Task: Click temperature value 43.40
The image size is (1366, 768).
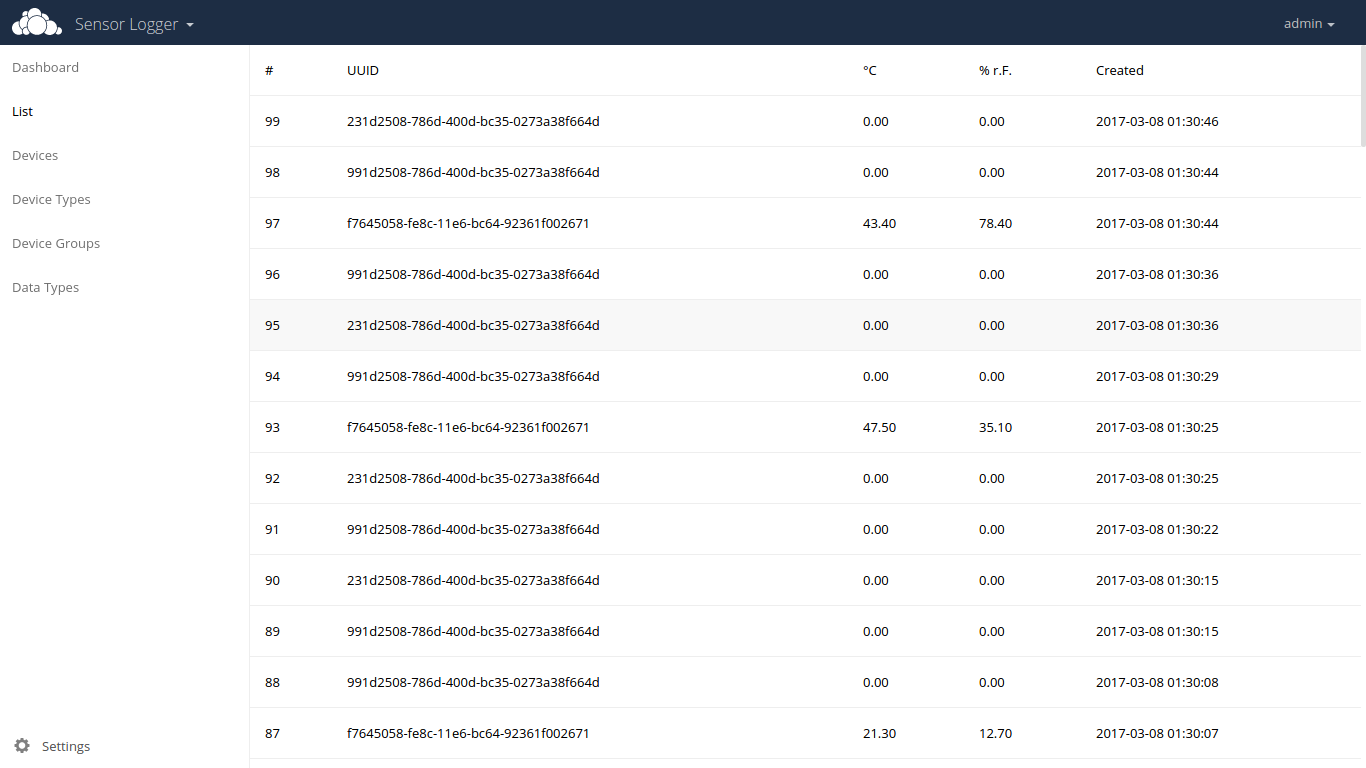Action: [x=880, y=224]
